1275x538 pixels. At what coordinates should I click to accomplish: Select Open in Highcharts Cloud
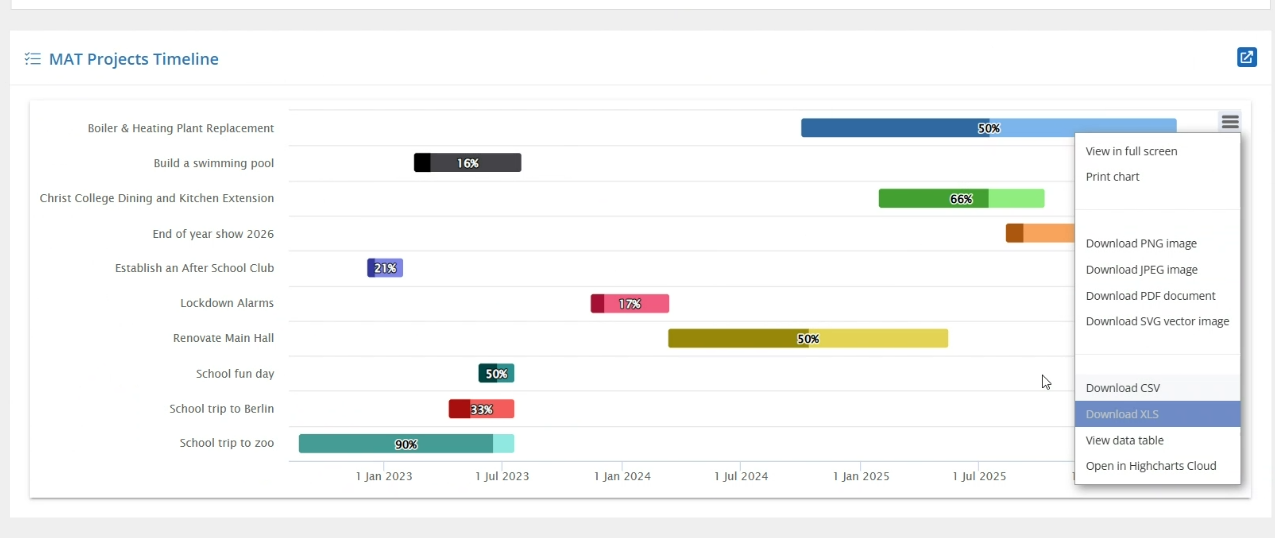click(x=1150, y=466)
